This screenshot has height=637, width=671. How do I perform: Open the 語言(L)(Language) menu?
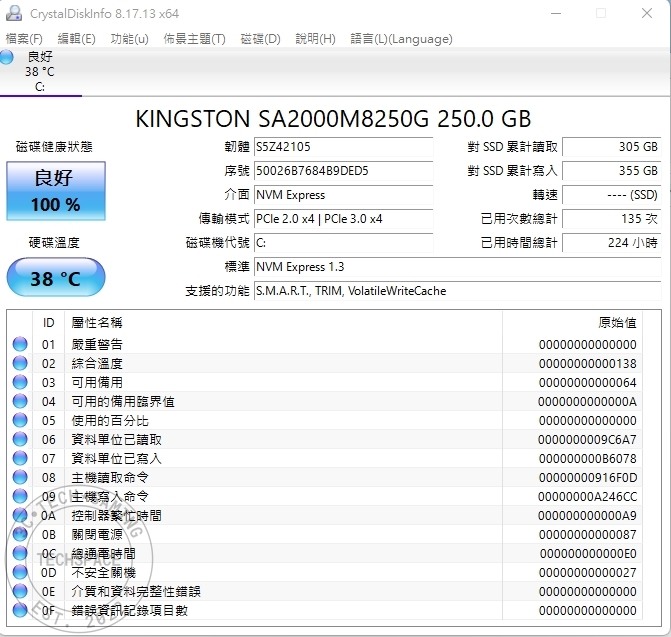click(x=401, y=39)
